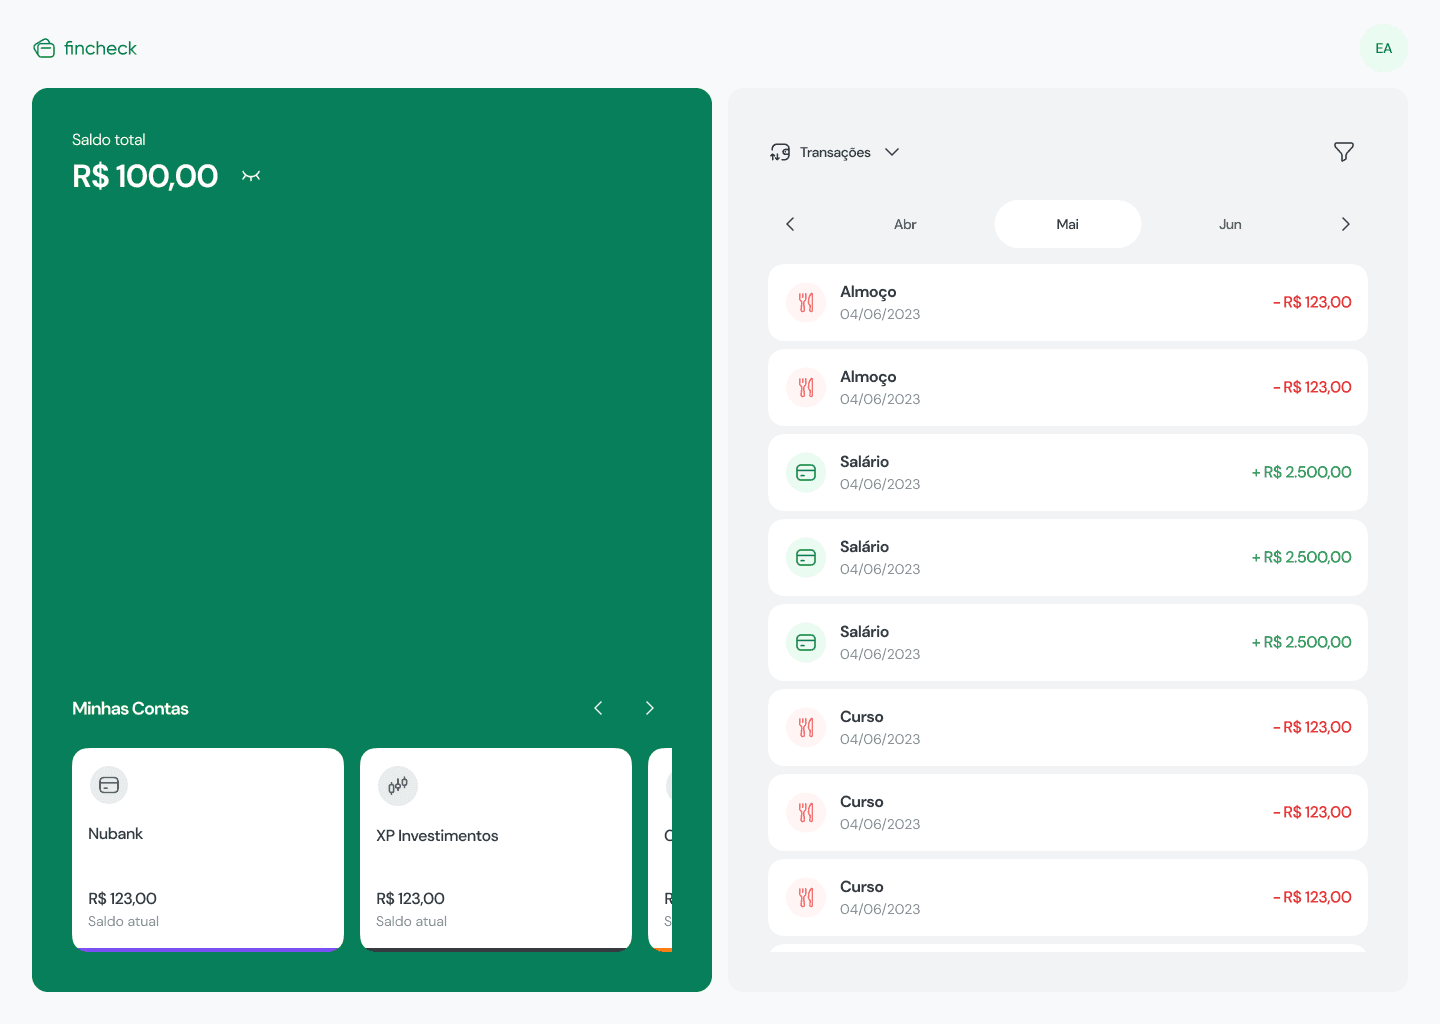Click the fincheck logo icon

[x=44, y=48]
